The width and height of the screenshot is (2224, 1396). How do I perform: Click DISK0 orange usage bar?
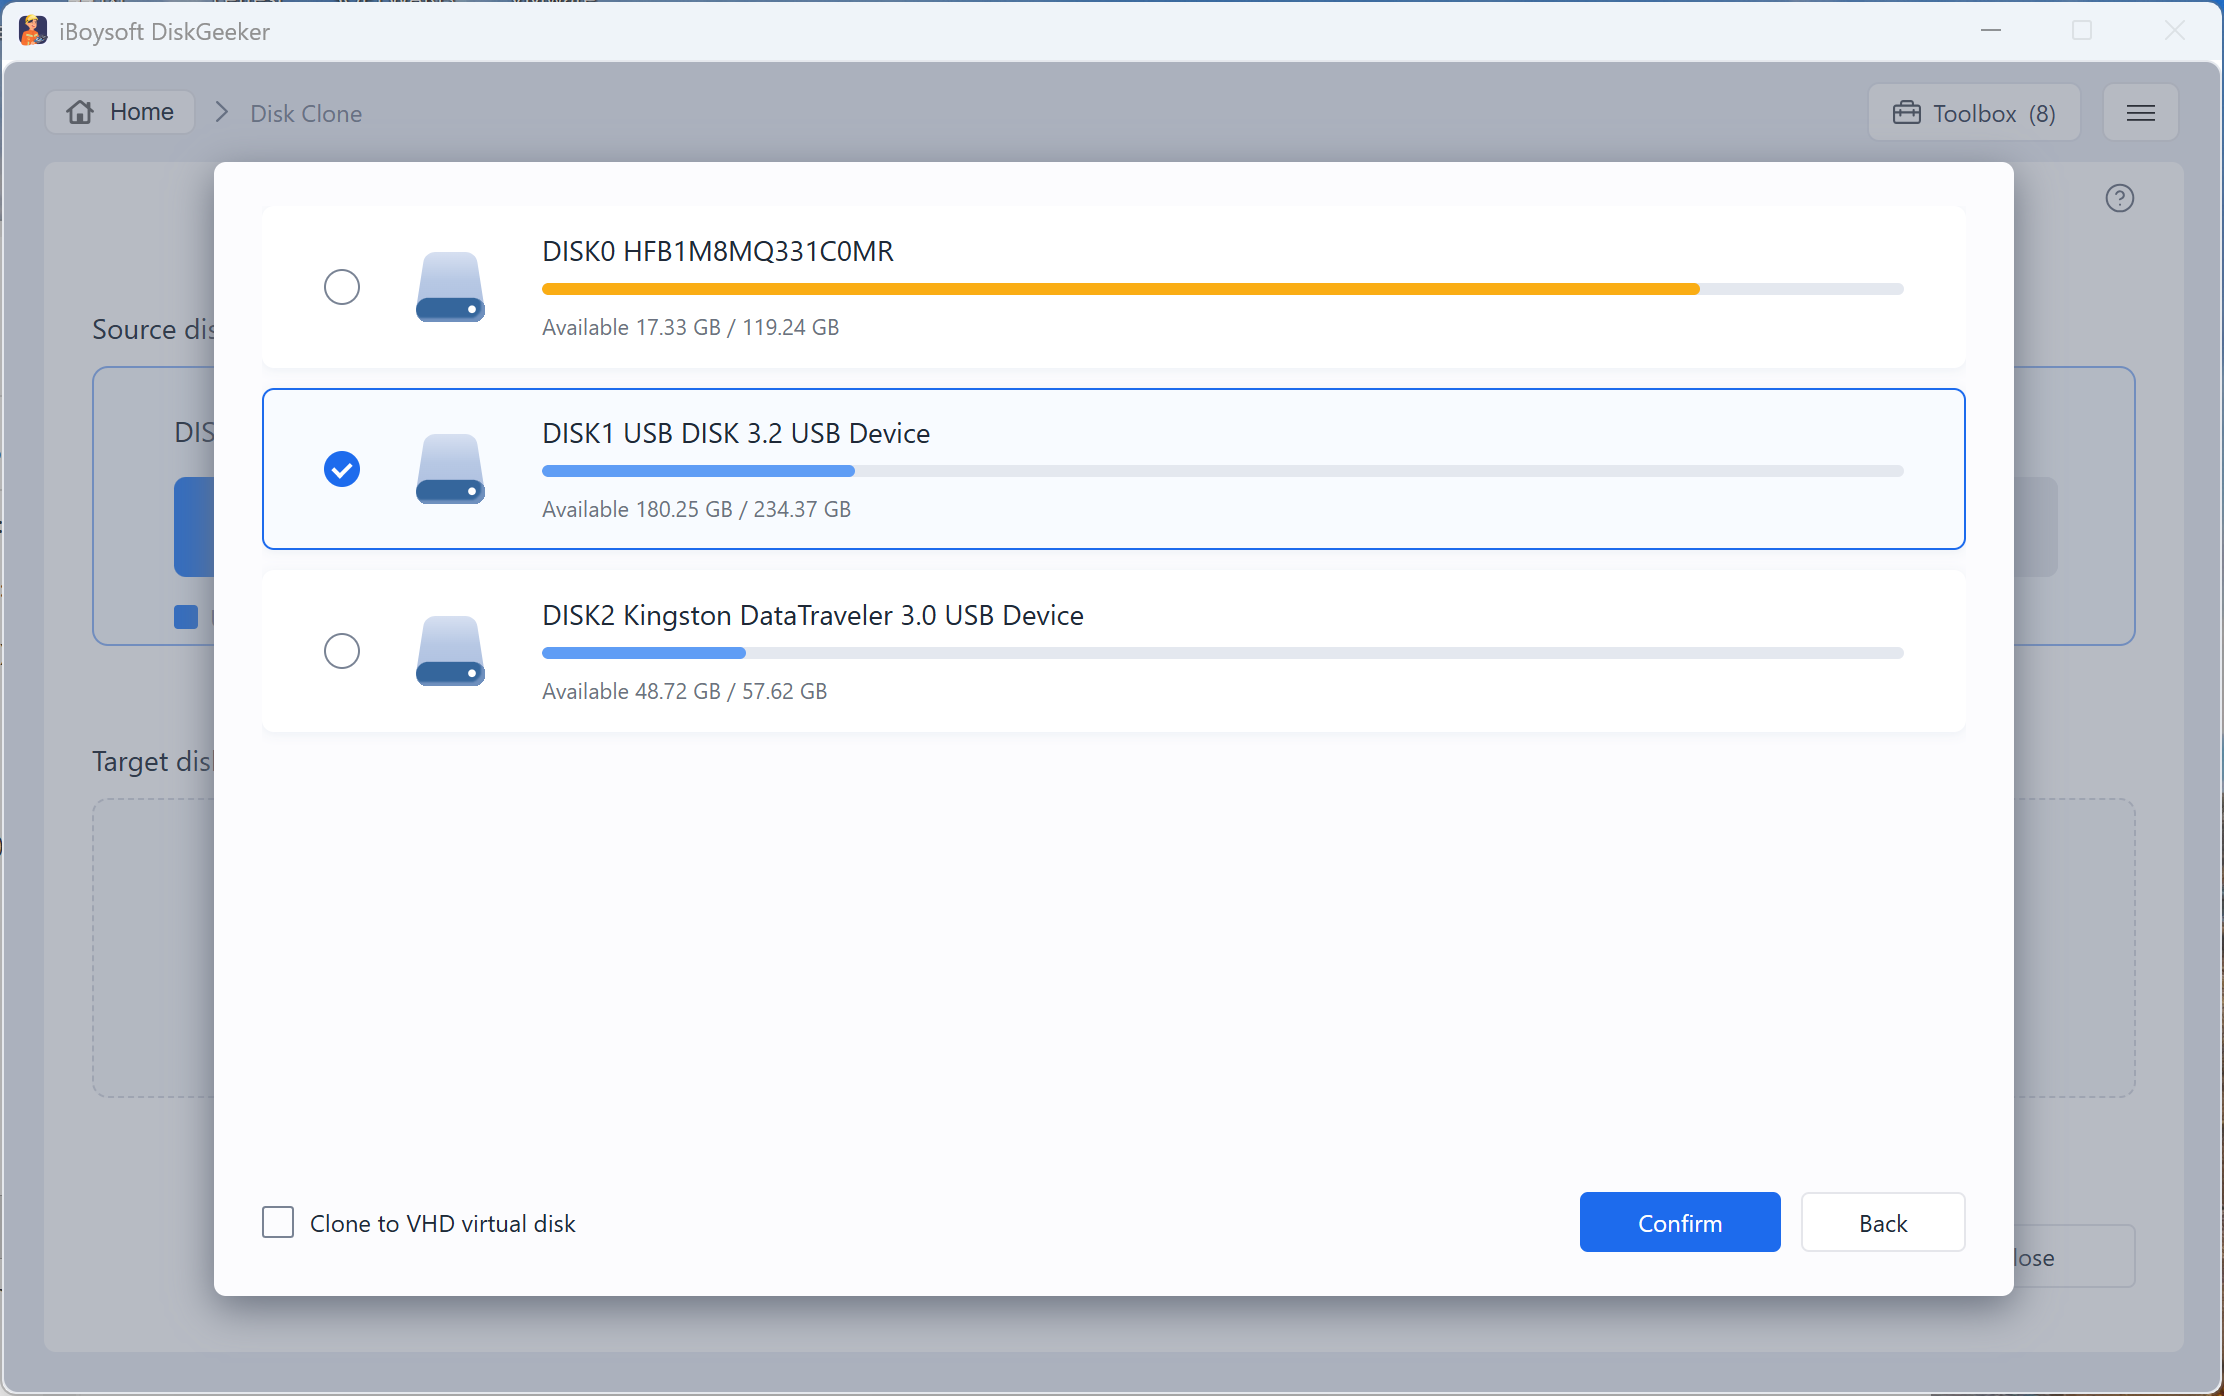[1120, 289]
